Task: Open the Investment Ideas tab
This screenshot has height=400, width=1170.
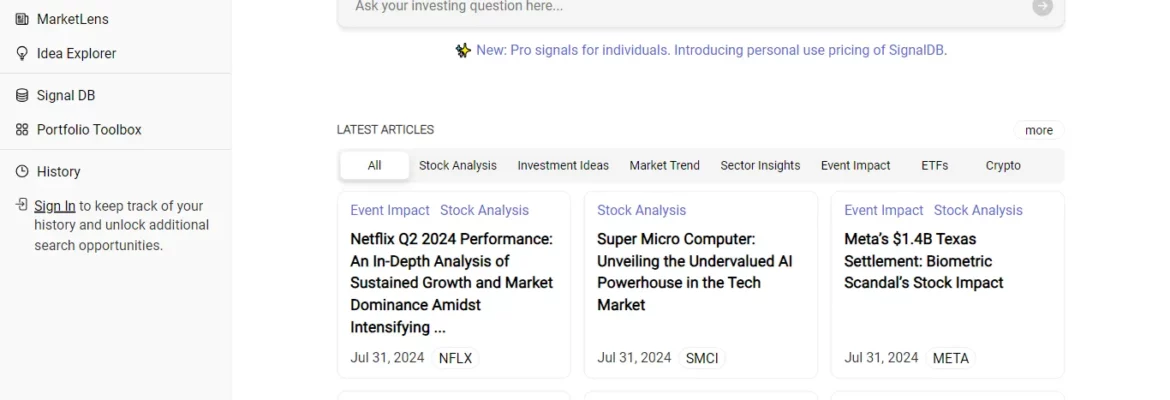Action: click(563, 166)
